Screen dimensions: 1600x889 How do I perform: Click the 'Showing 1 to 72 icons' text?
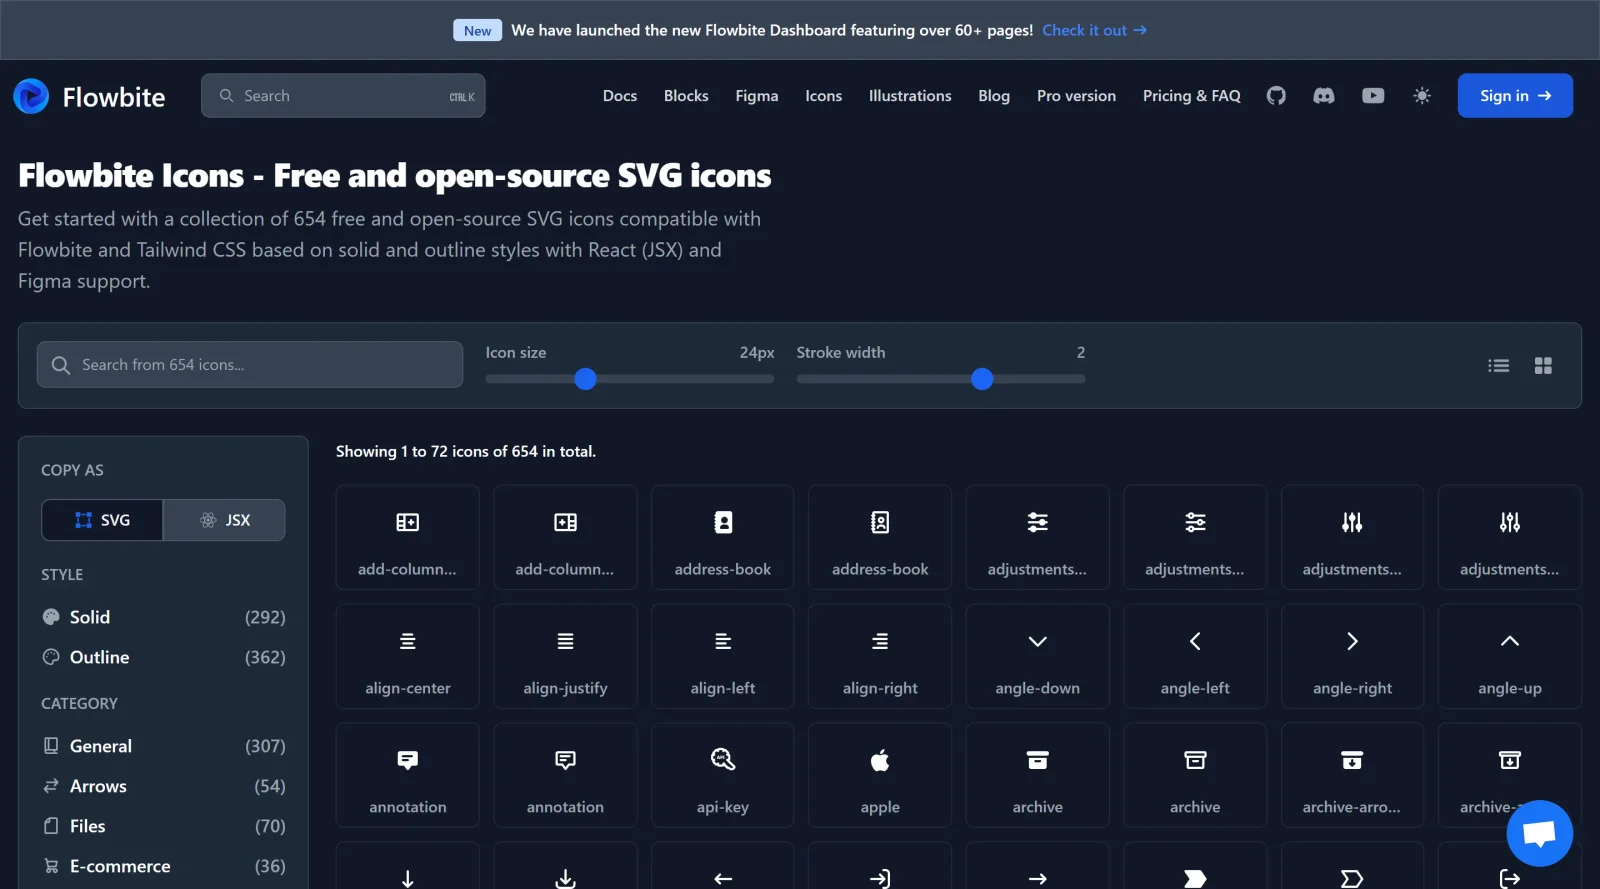(x=466, y=452)
